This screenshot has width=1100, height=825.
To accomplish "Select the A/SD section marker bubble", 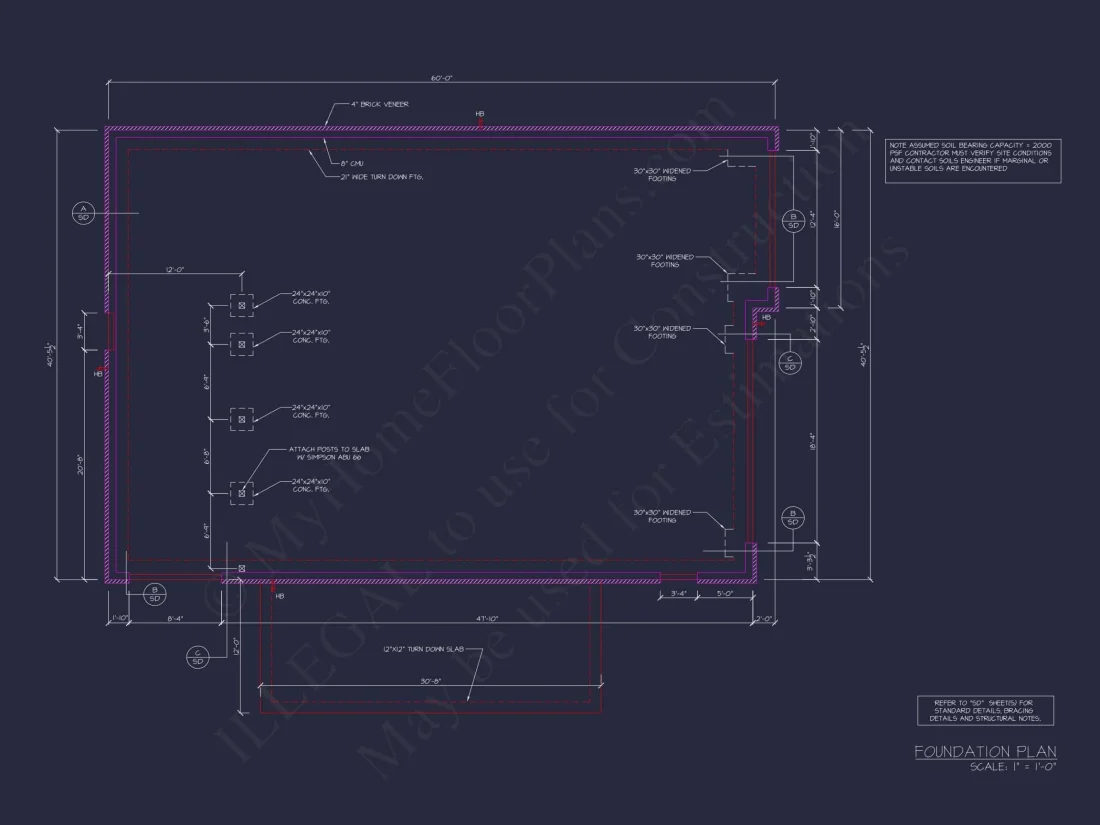I will 82,214.
